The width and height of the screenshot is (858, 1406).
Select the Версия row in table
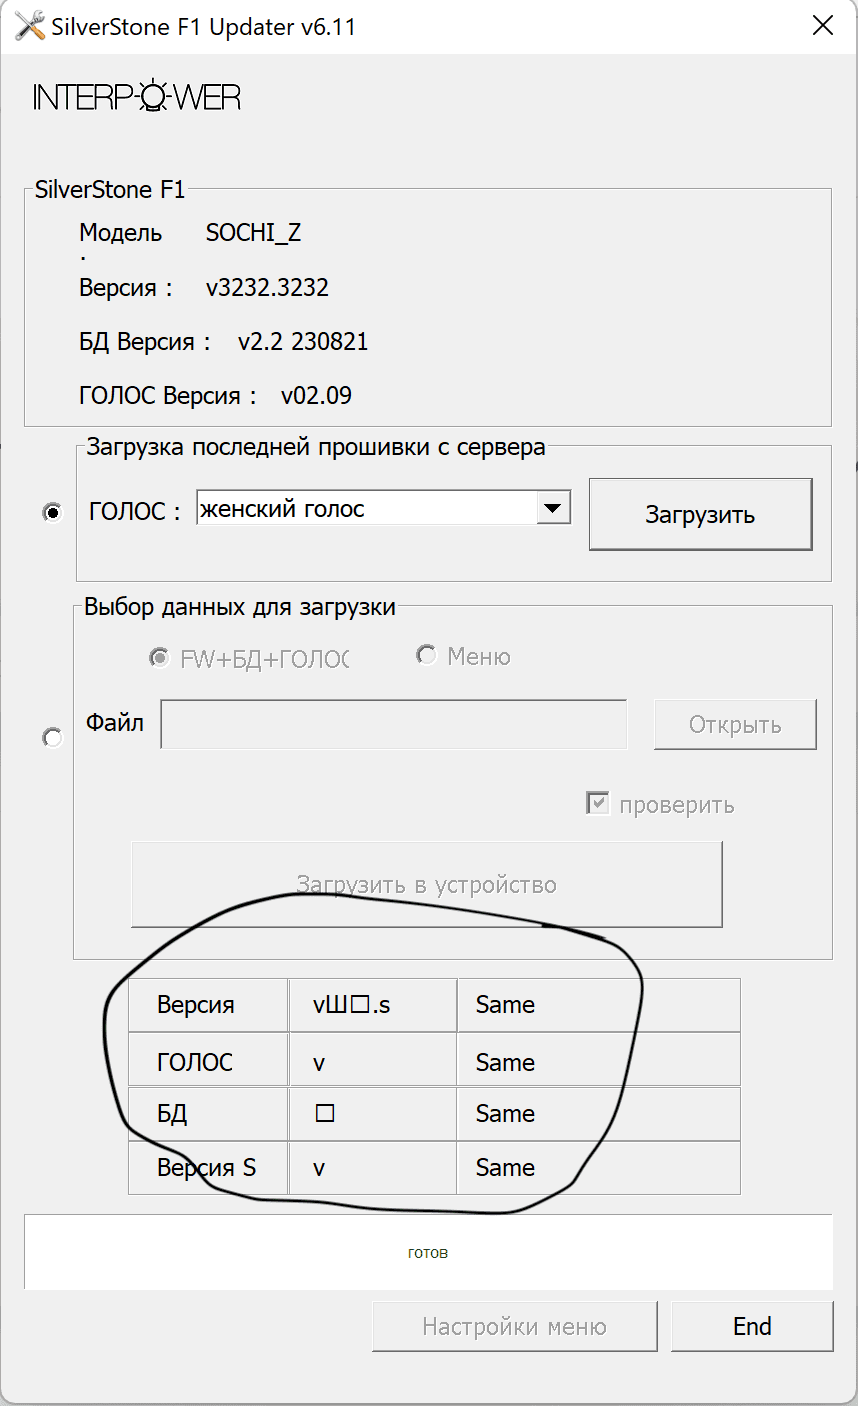click(x=196, y=1005)
